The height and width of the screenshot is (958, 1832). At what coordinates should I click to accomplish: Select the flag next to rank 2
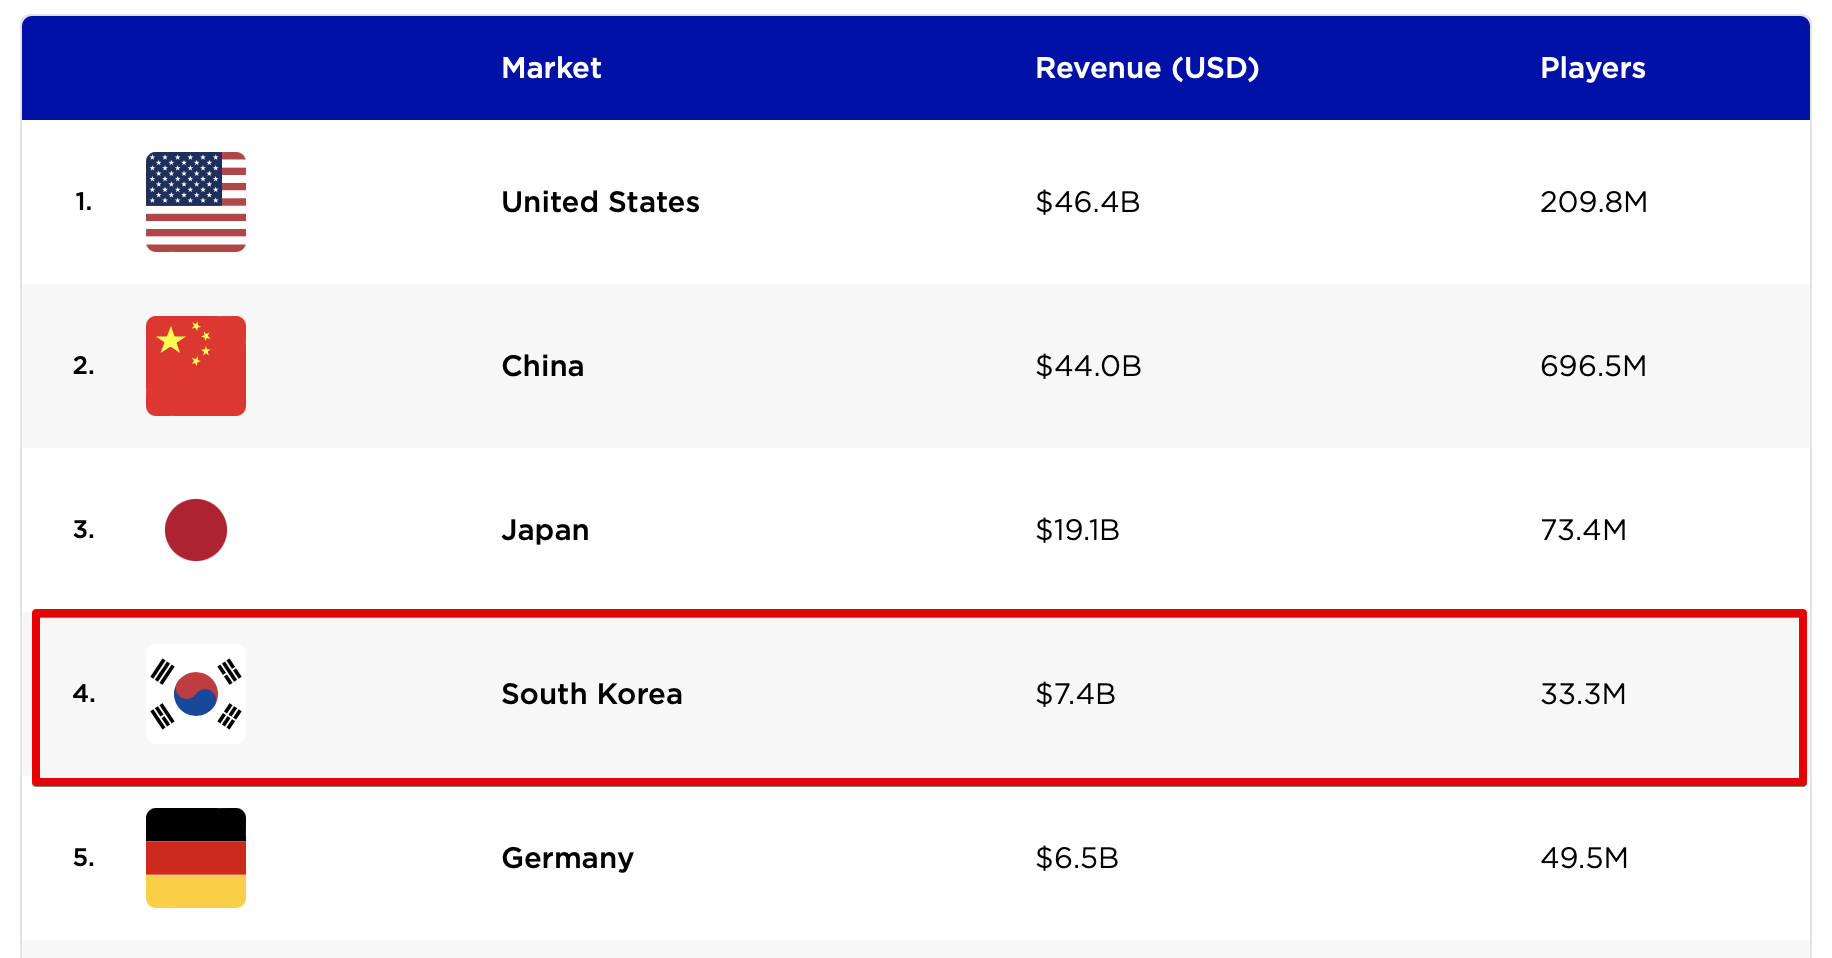(x=196, y=366)
